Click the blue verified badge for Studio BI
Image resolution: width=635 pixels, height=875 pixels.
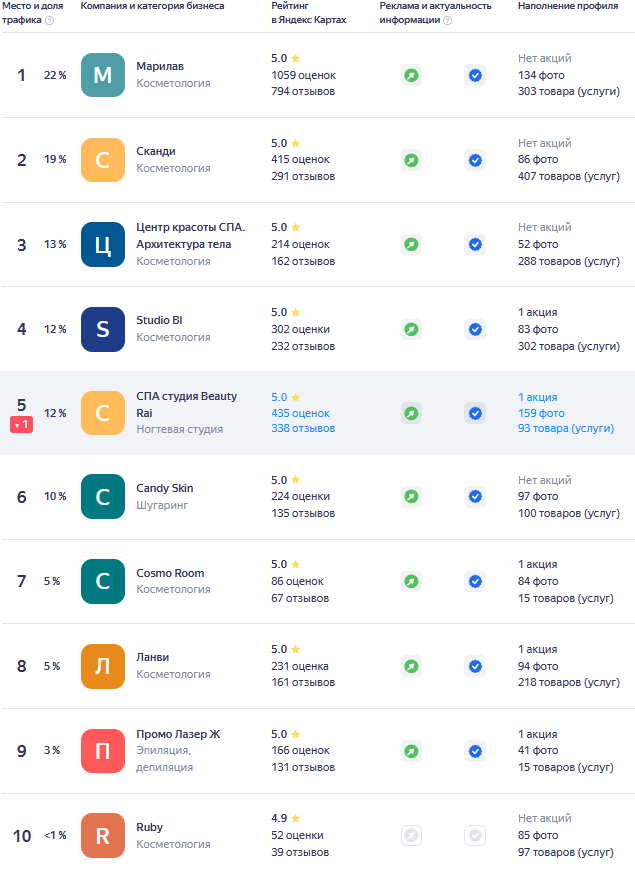pyautogui.click(x=475, y=329)
